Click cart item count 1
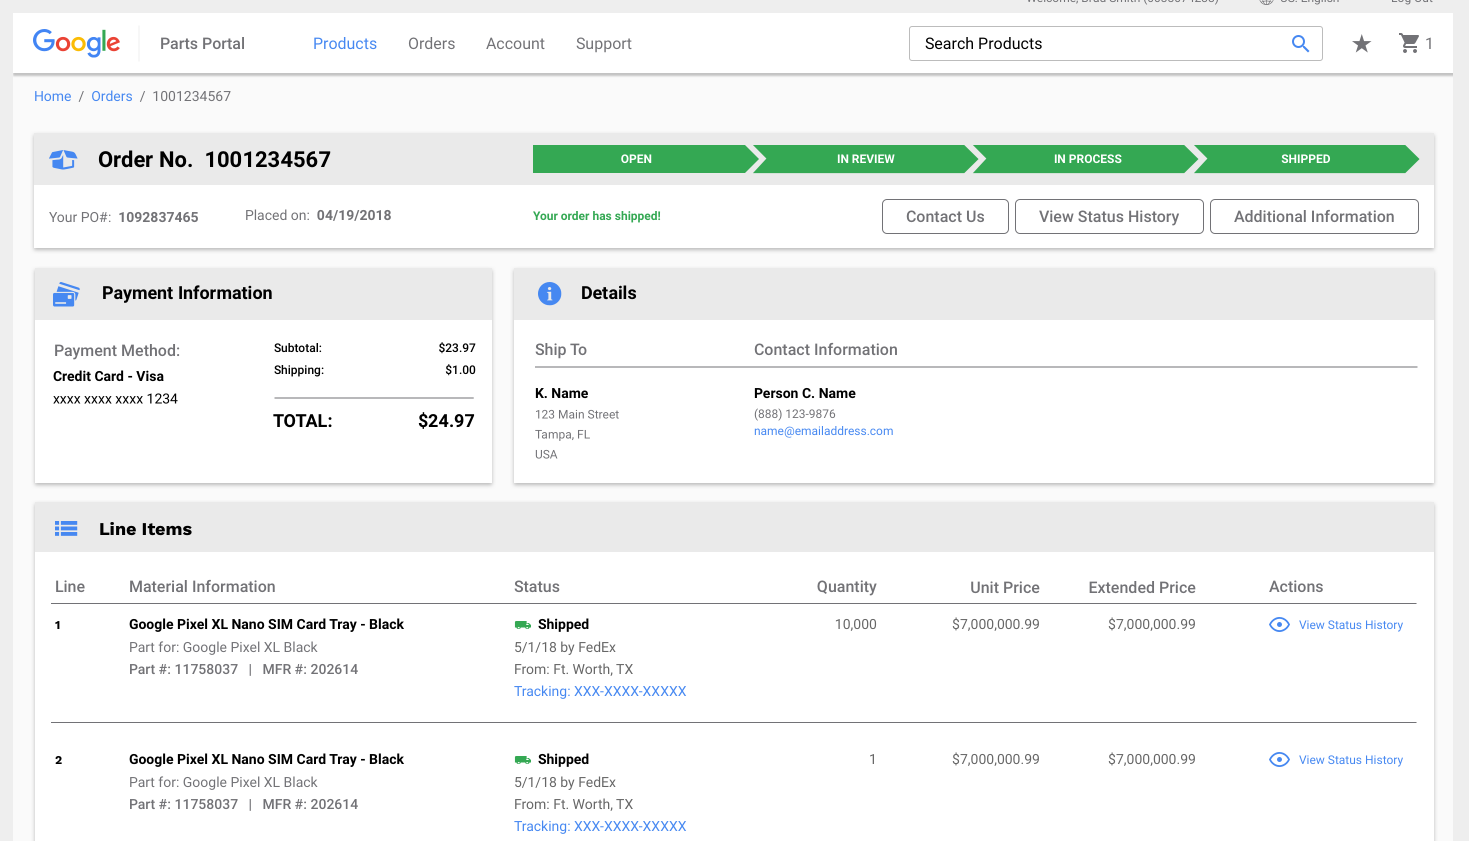This screenshot has width=1469, height=841. tap(1429, 44)
